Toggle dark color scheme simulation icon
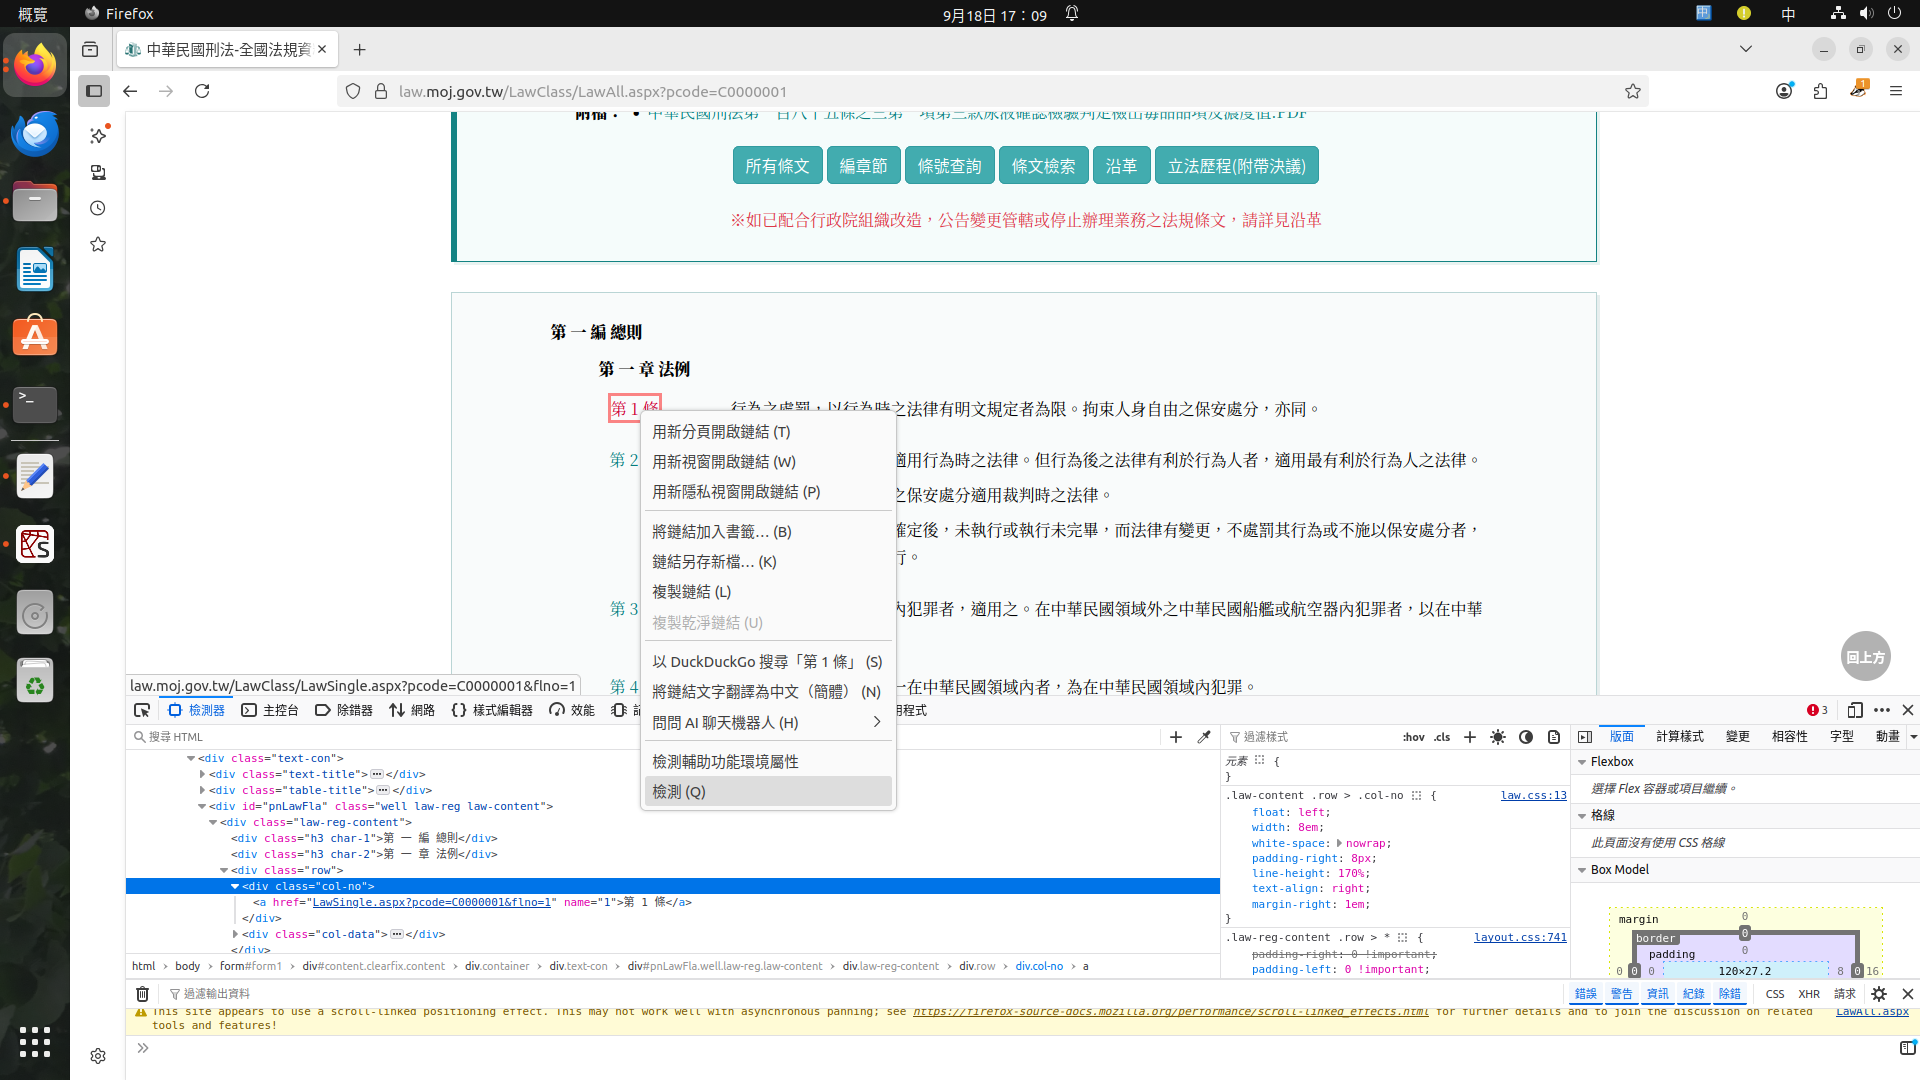Viewport: 1920px width, 1080px height. tap(1525, 737)
